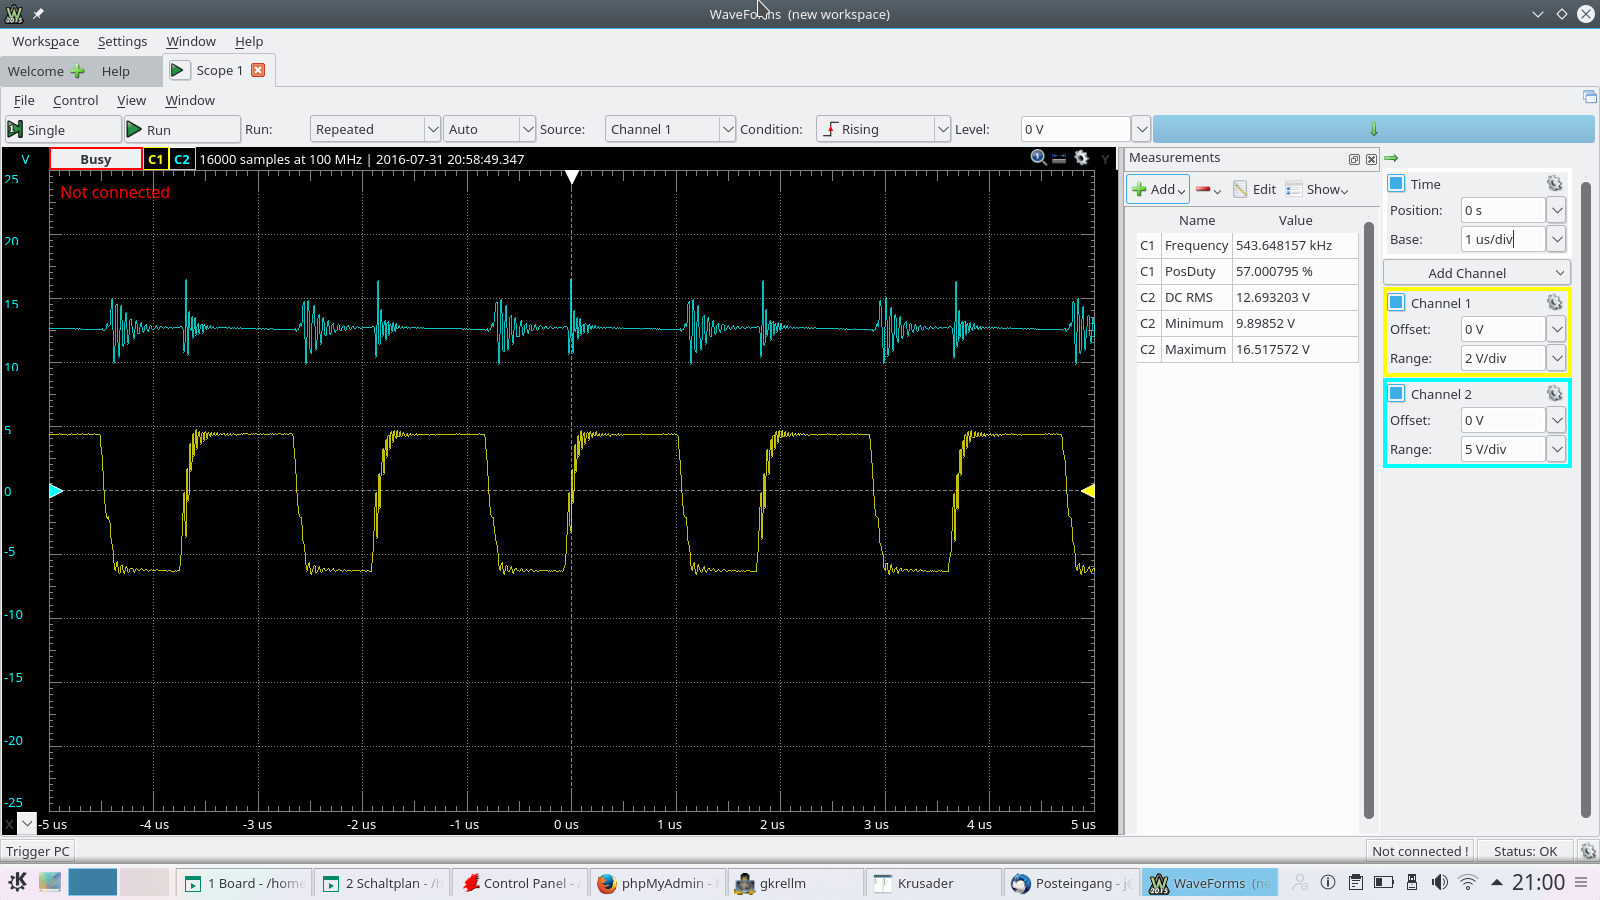Open the top Help menu

(249, 41)
